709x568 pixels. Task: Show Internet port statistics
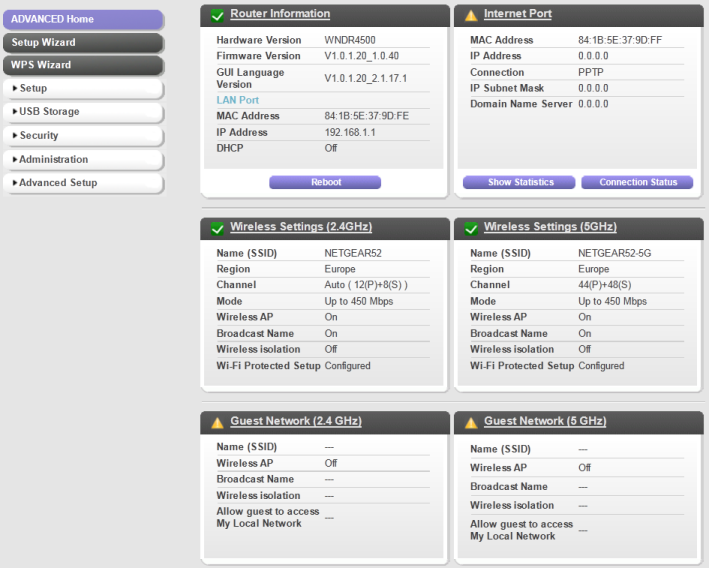pos(519,182)
